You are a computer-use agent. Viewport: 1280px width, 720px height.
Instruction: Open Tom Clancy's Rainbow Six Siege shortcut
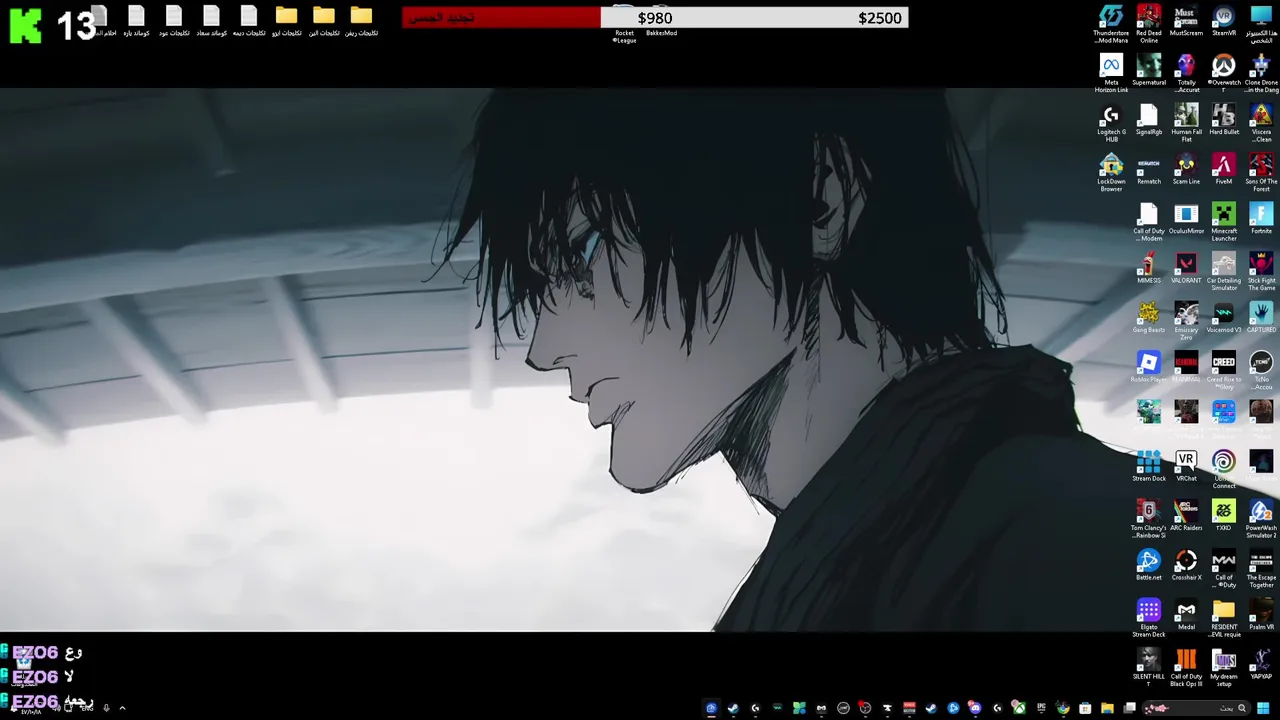pos(1148,520)
